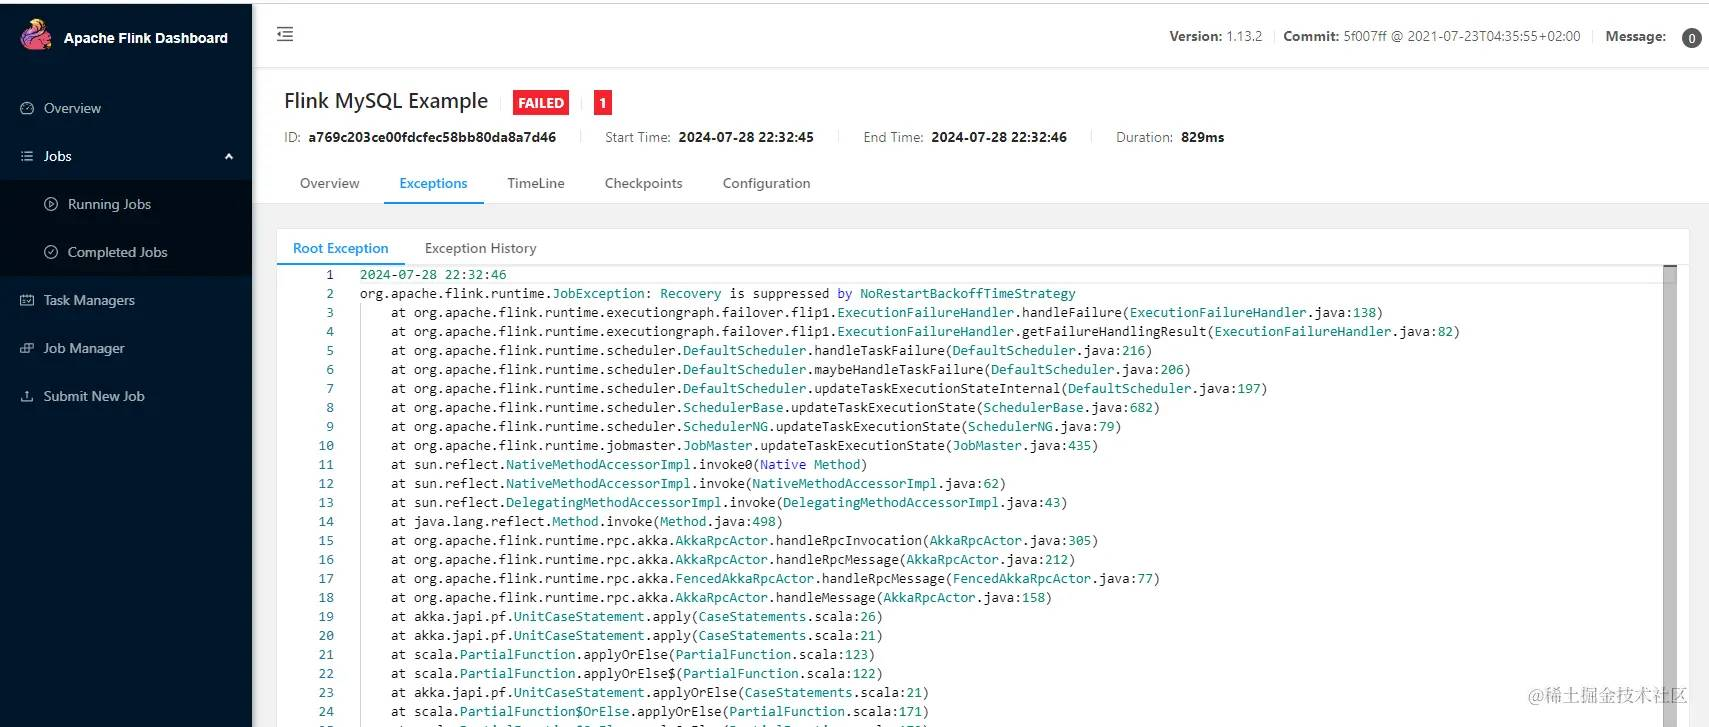Image resolution: width=1709 pixels, height=727 pixels.
Task: Switch to the TimeLine tab
Action: pos(536,183)
